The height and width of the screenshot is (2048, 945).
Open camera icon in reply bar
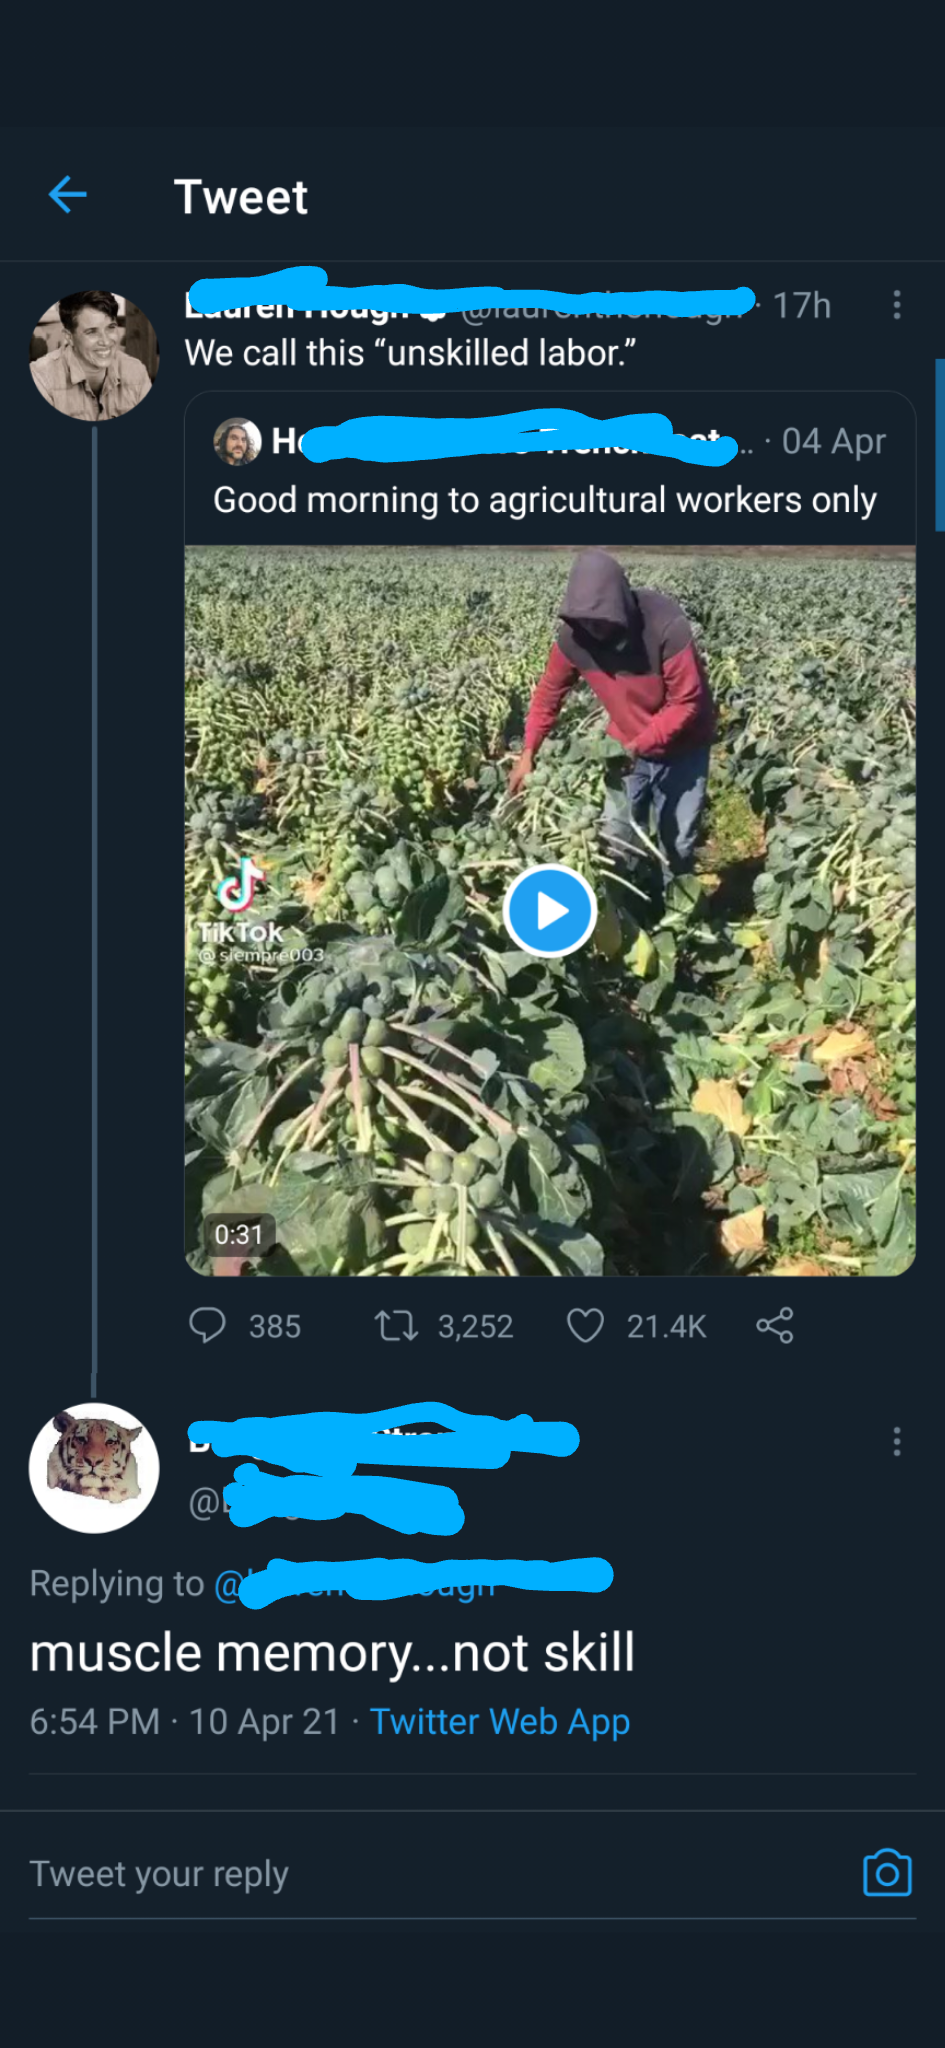click(x=887, y=1873)
